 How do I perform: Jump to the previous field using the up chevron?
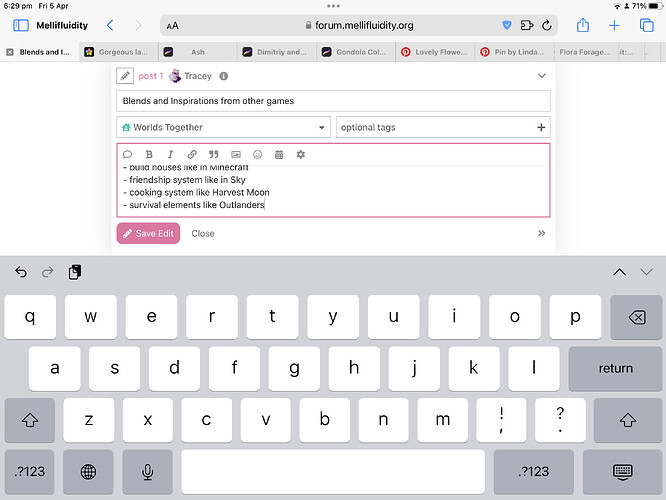619,272
